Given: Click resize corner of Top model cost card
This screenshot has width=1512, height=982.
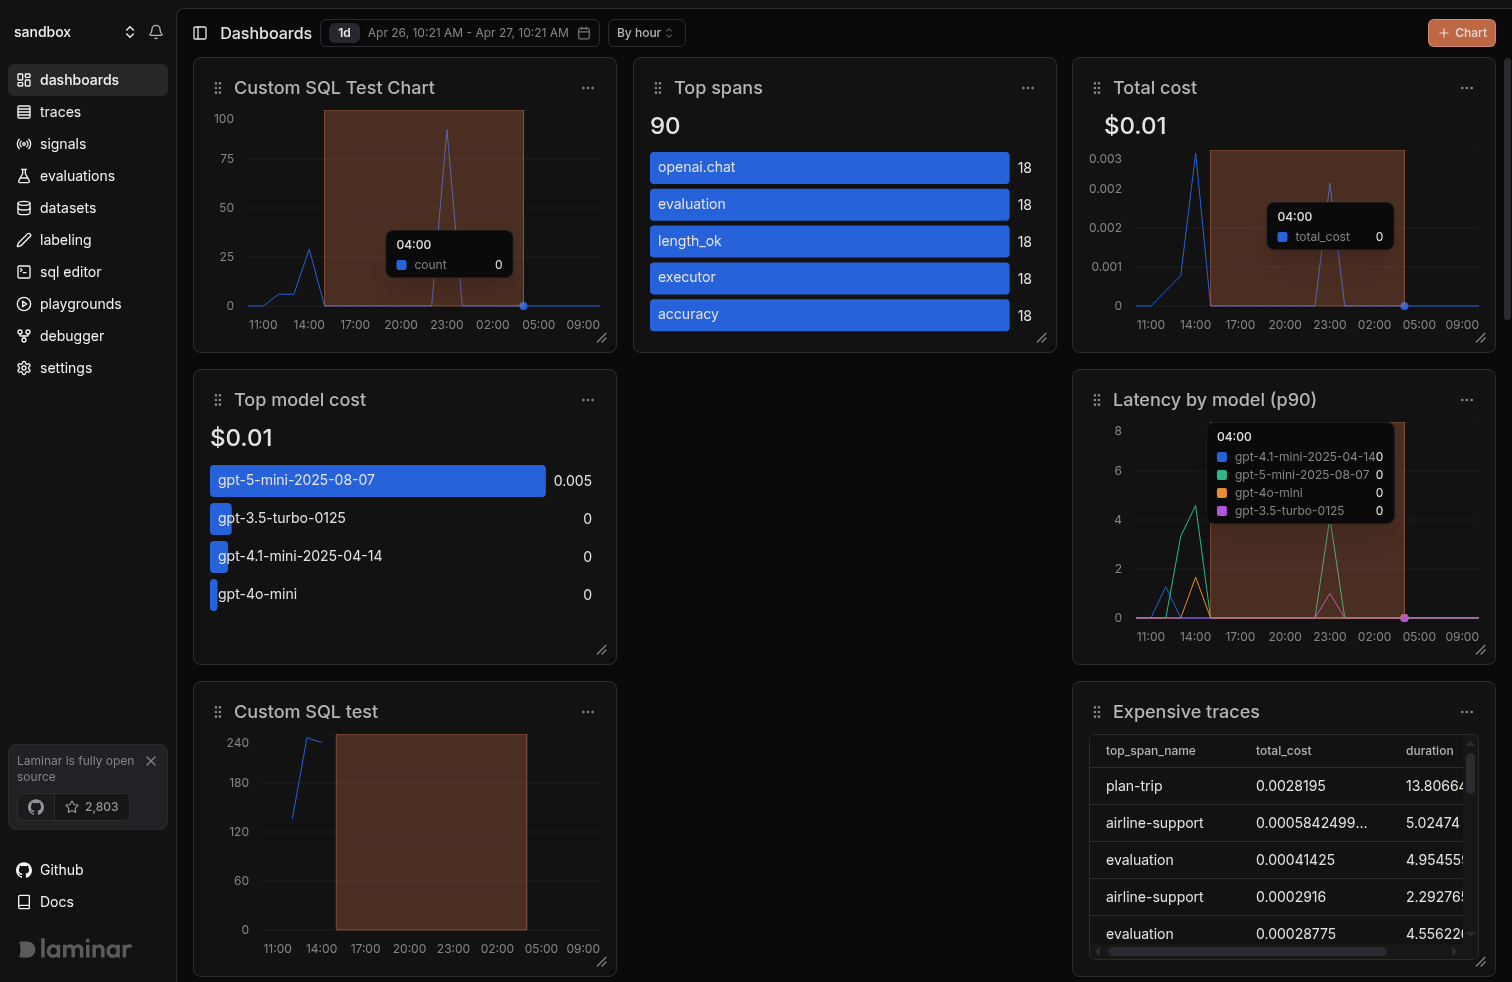Looking at the screenshot, I should (602, 650).
